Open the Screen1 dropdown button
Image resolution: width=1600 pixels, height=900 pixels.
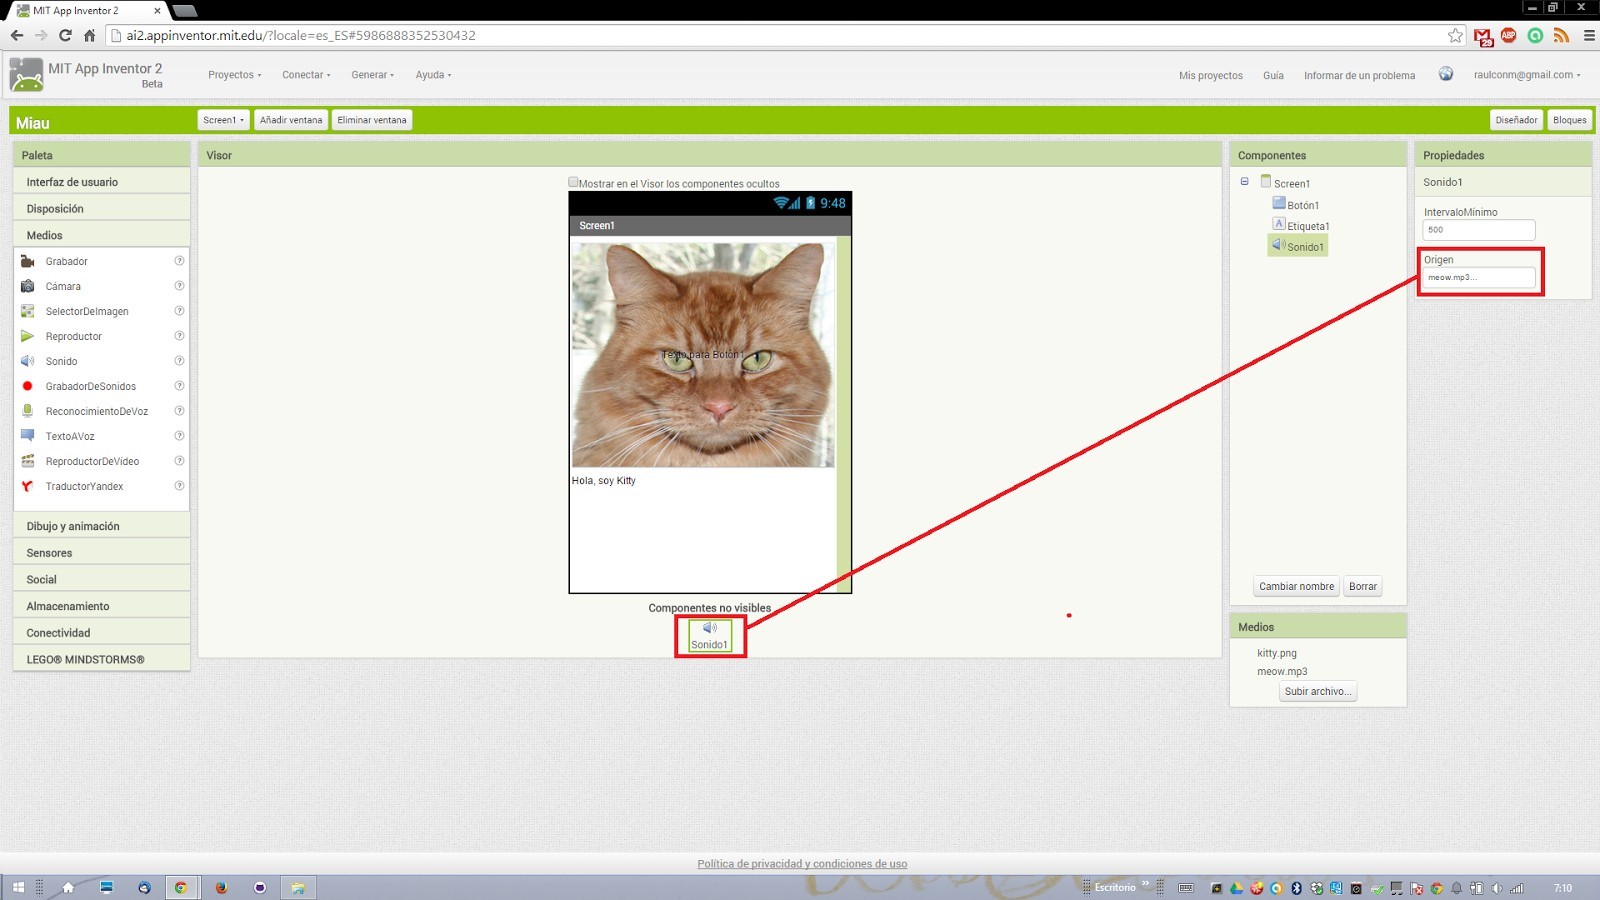pyautogui.click(x=223, y=120)
